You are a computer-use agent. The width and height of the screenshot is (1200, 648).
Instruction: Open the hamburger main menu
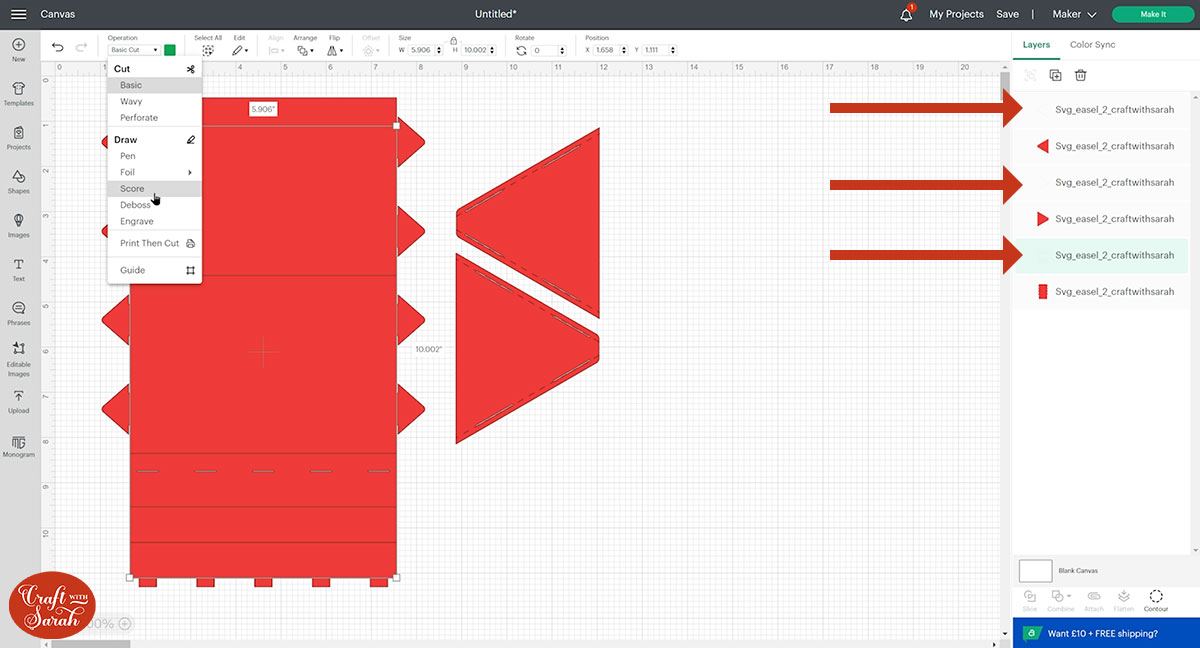coord(18,15)
